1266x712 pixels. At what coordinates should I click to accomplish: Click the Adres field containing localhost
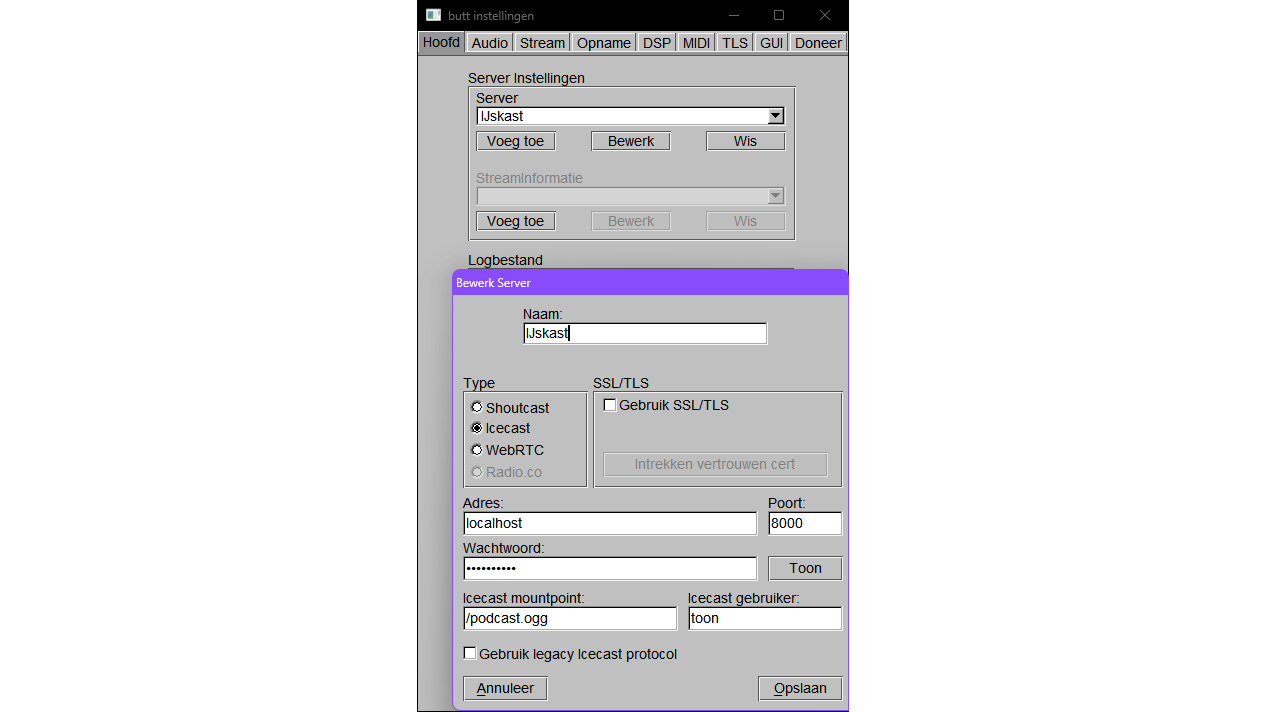pyautogui.click(x=610, y=523)
